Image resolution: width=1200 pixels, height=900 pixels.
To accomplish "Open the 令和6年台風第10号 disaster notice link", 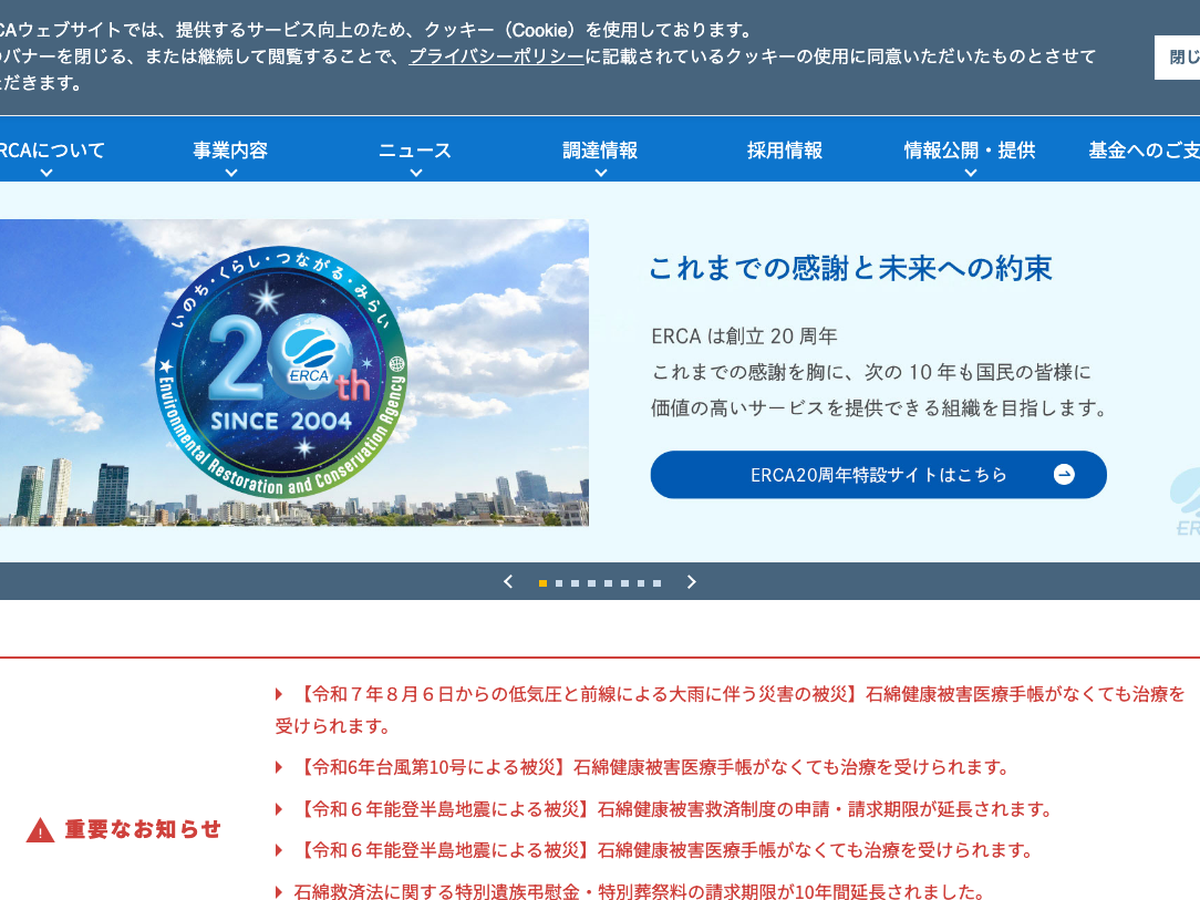I will (654, 767).
